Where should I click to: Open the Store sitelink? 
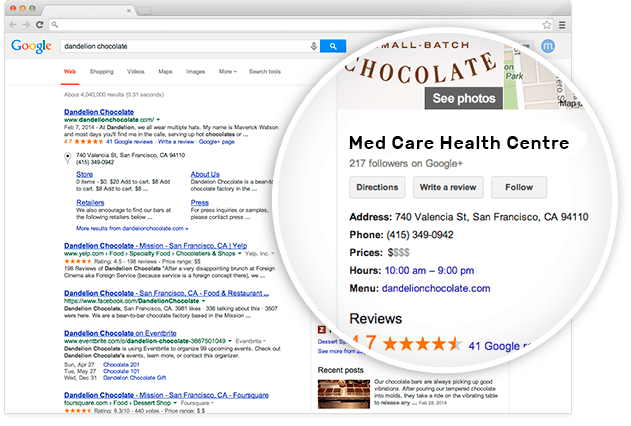(x=85, y=174)
